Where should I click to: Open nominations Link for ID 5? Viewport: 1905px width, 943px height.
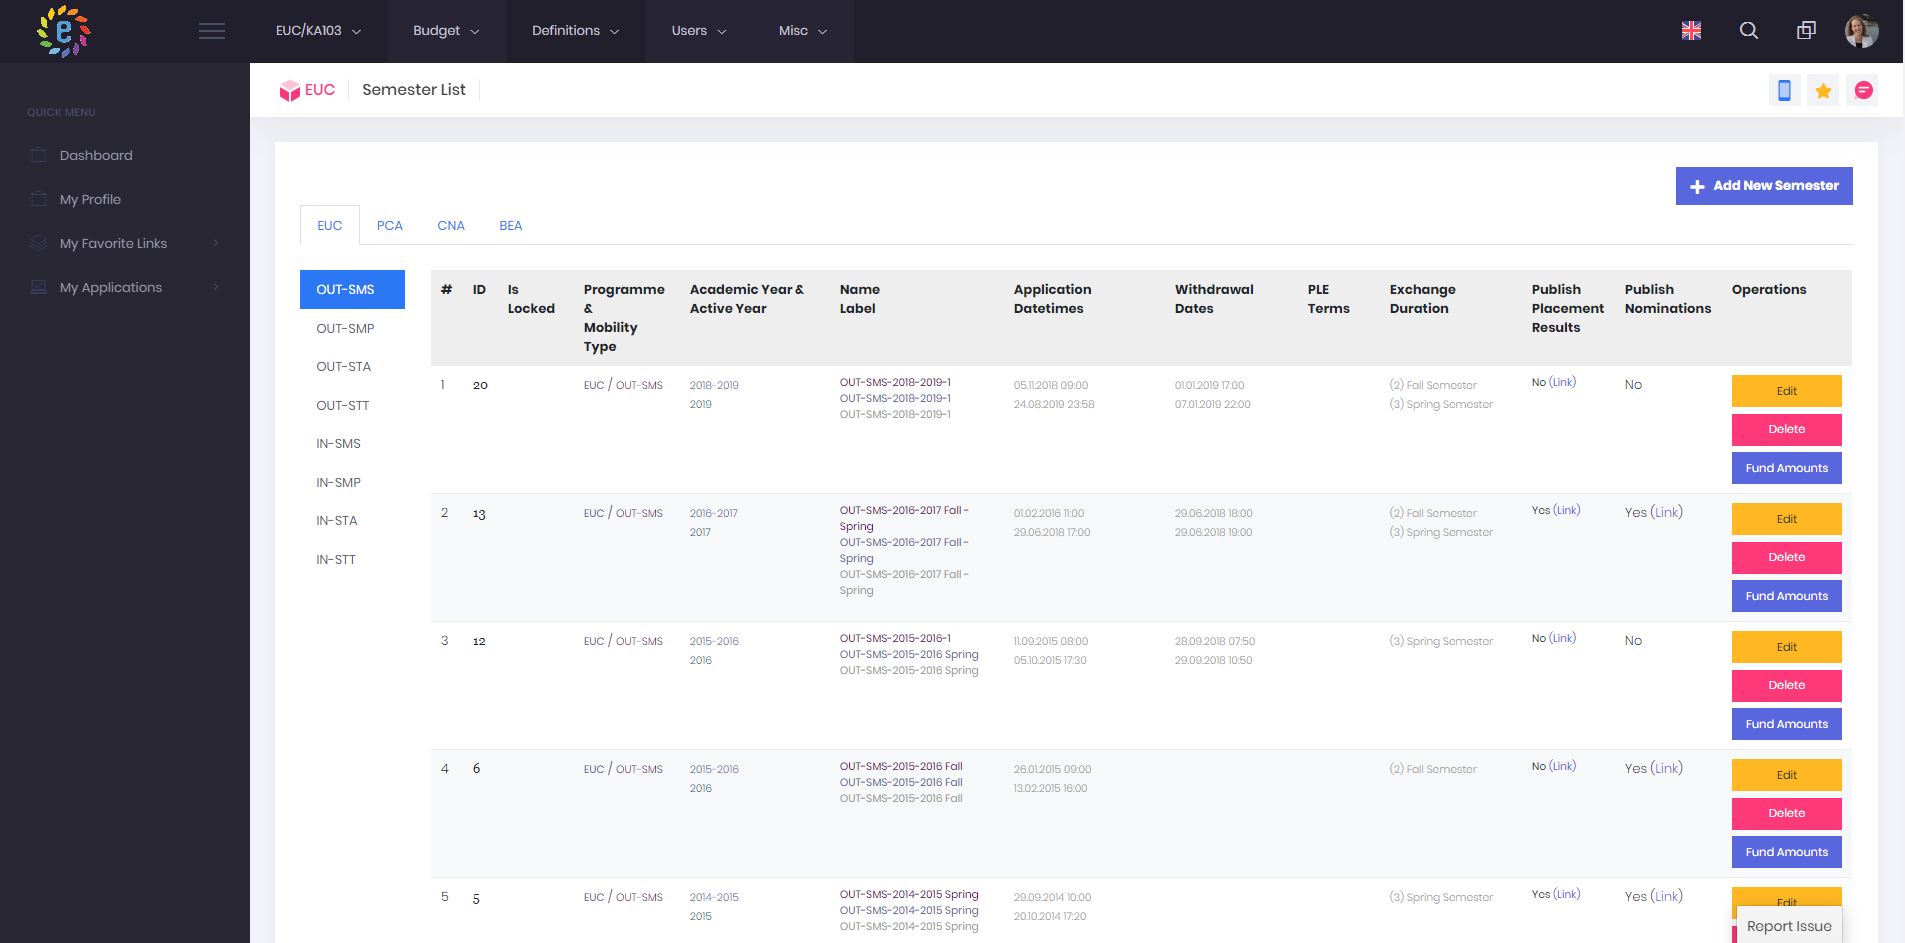click(x=1666, y=896)
